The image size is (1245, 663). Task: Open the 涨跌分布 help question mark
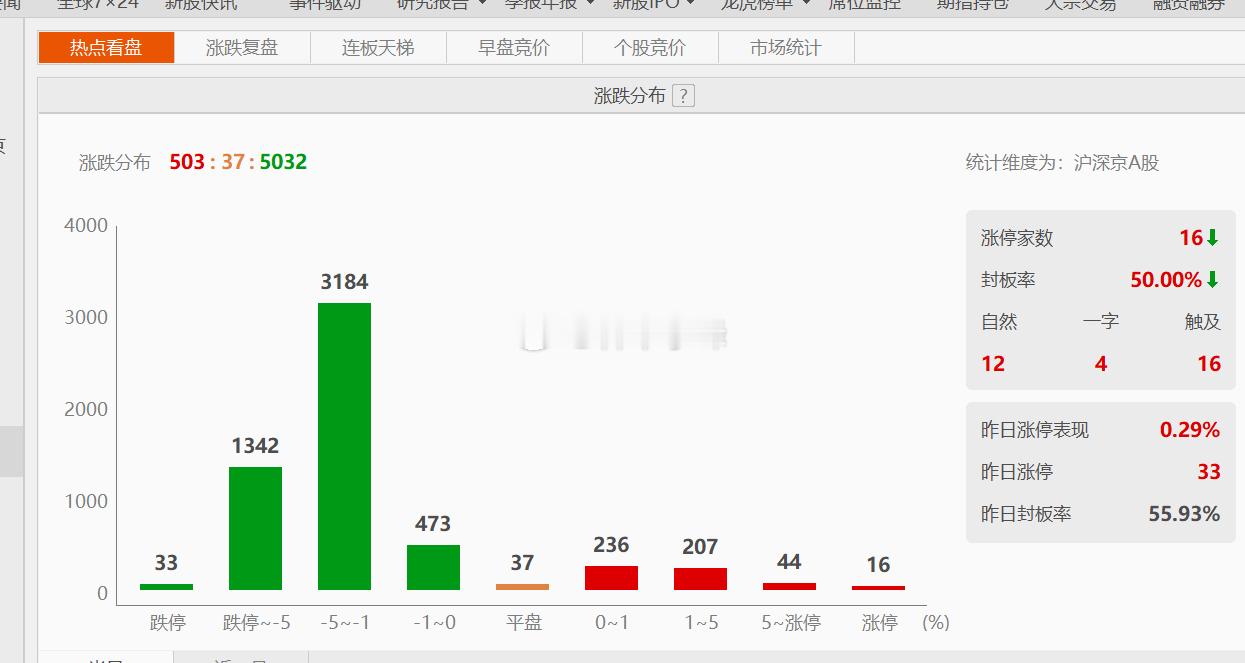pos(683,96)
